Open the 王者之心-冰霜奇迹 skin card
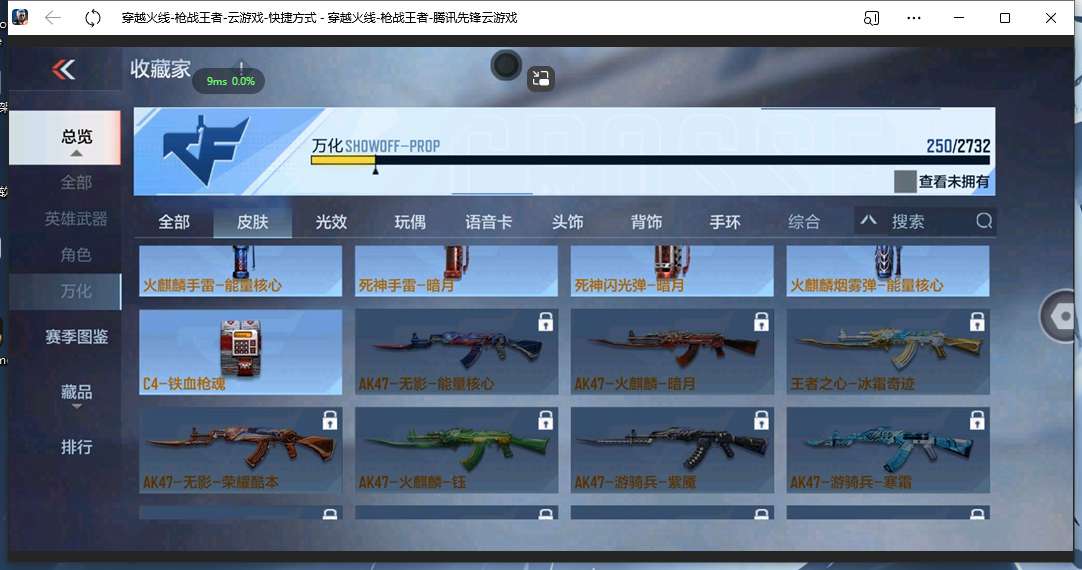The image size is (1082, 570). coord(888,352)
